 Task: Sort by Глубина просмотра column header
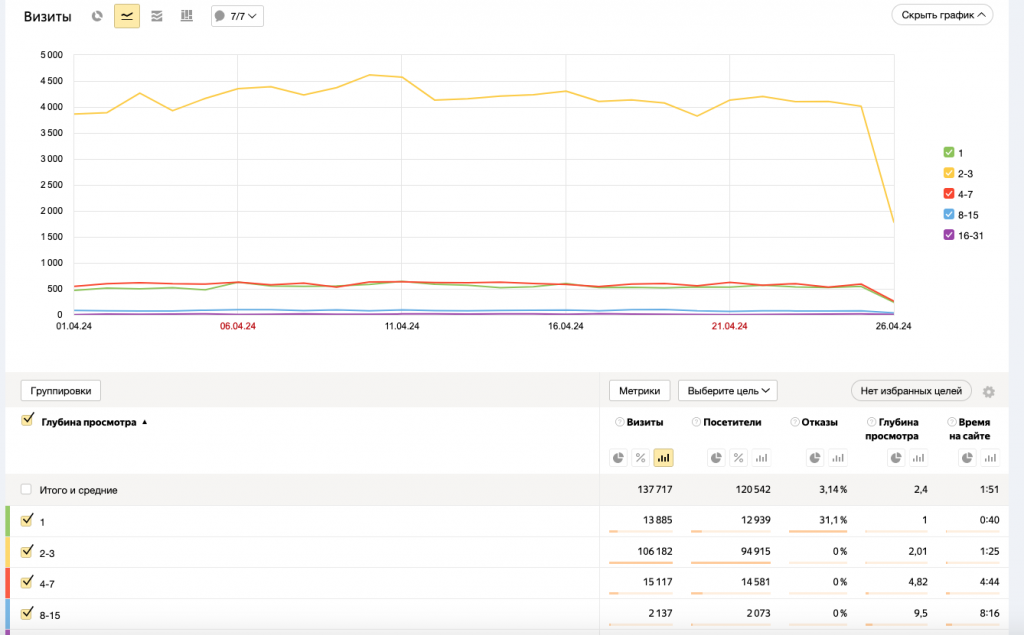click(x=89, y=422)
